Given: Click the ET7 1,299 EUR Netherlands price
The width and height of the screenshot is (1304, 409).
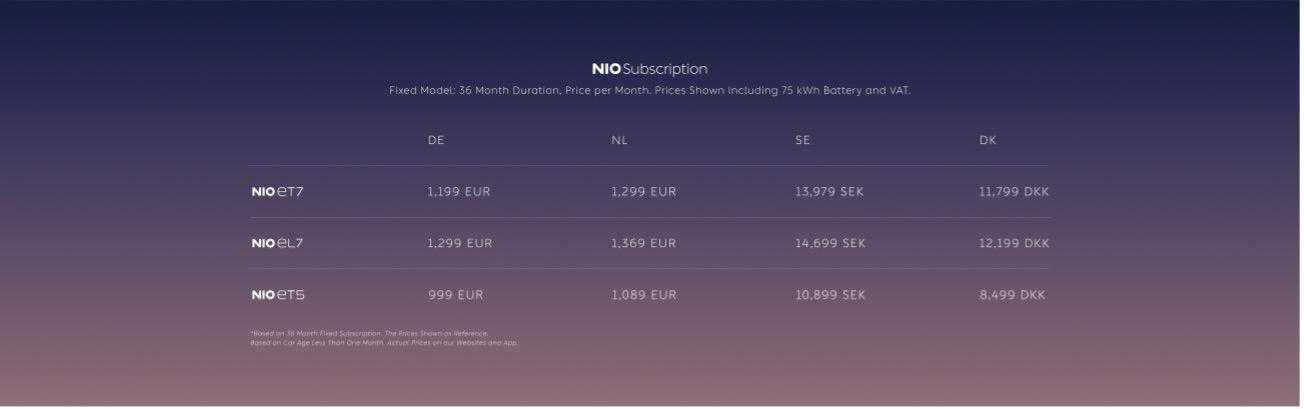Looking at the screenshot, I should pos(643,192).
